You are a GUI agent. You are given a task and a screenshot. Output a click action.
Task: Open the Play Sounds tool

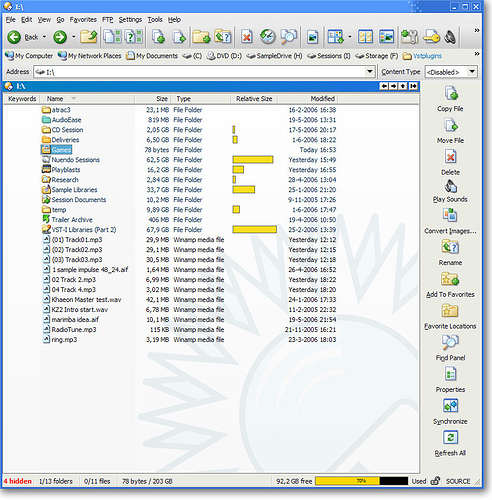450,187
